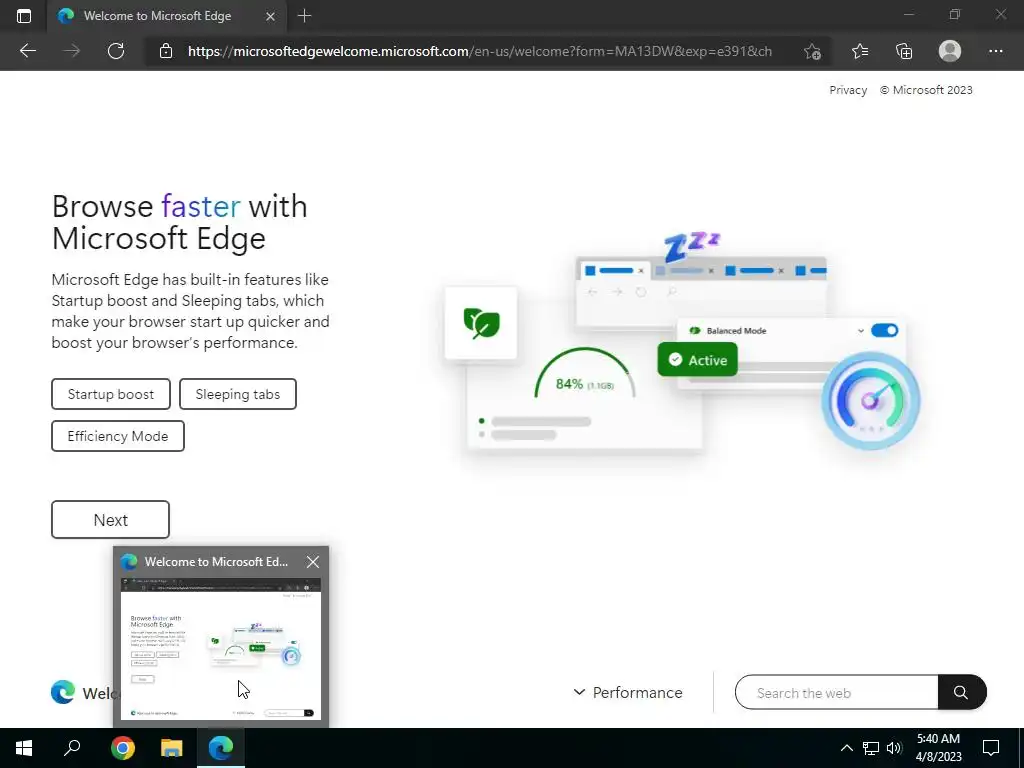The height and width of the screenshot is (768, 1024).
Task: Minimize the Edge browser window
Action: click(908, 15)
